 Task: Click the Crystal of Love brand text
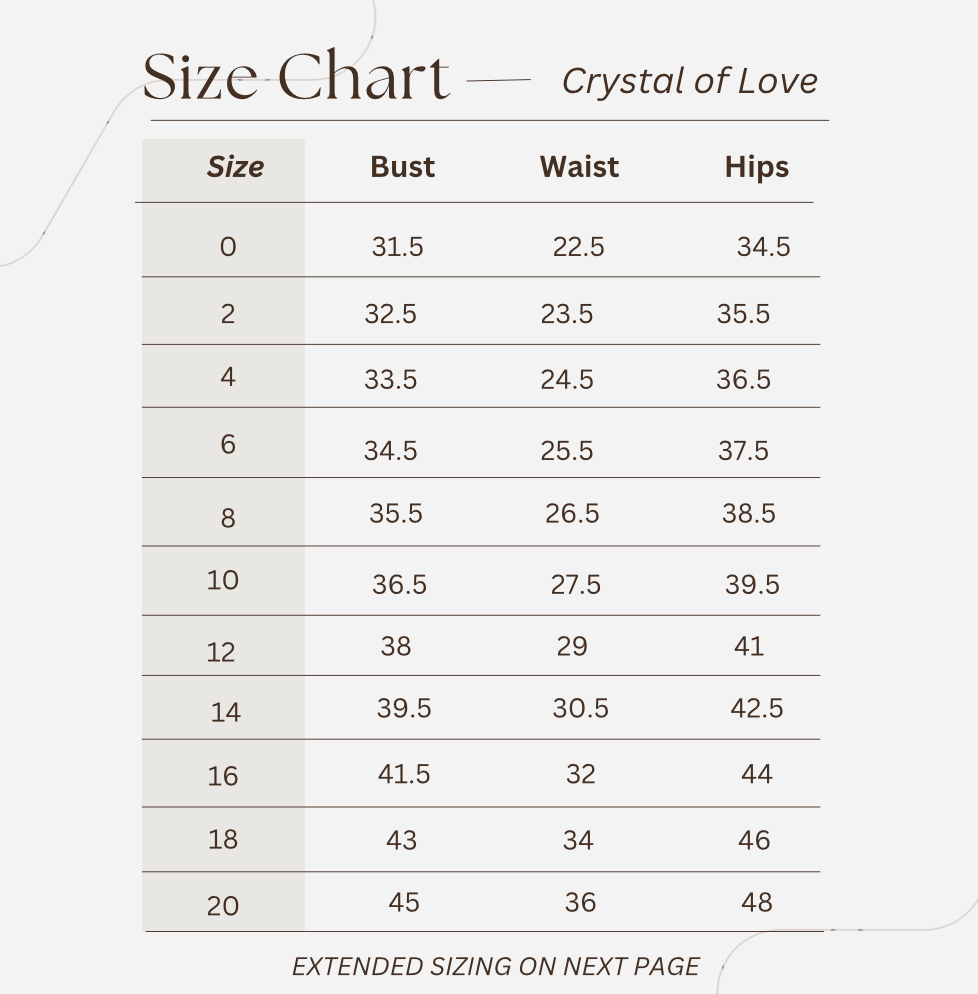(689, 81)
